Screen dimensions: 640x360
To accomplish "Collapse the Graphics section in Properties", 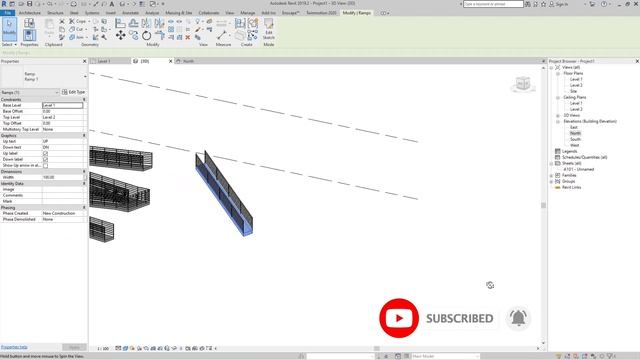I will 84,135.
